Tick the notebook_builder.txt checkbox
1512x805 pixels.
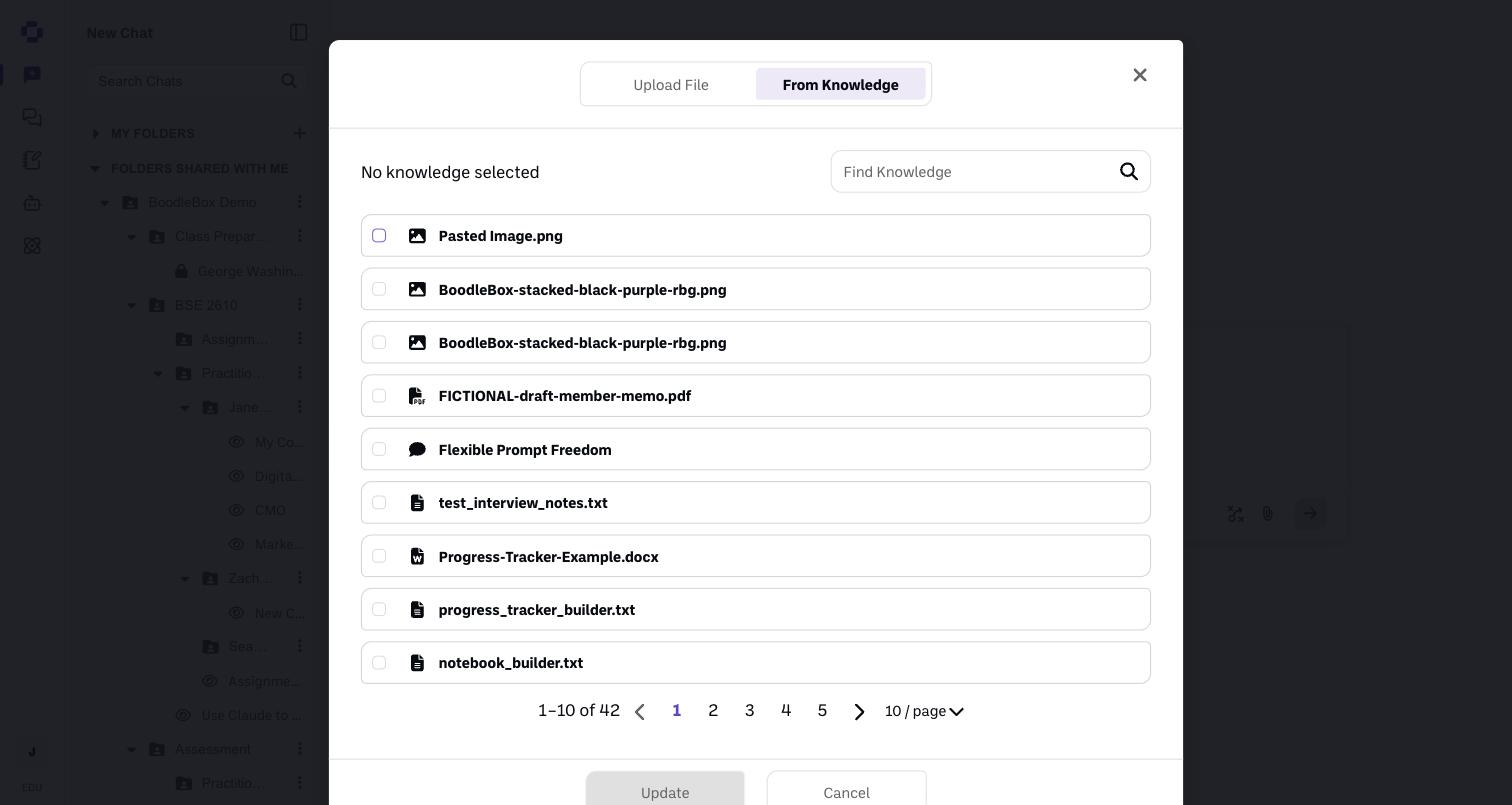point(379,663)
